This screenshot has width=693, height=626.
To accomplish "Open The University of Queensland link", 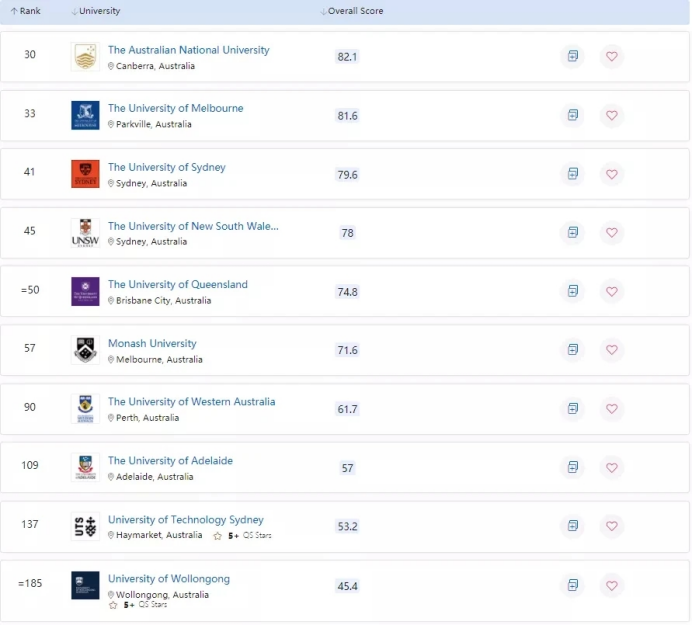I will point(178,284).
